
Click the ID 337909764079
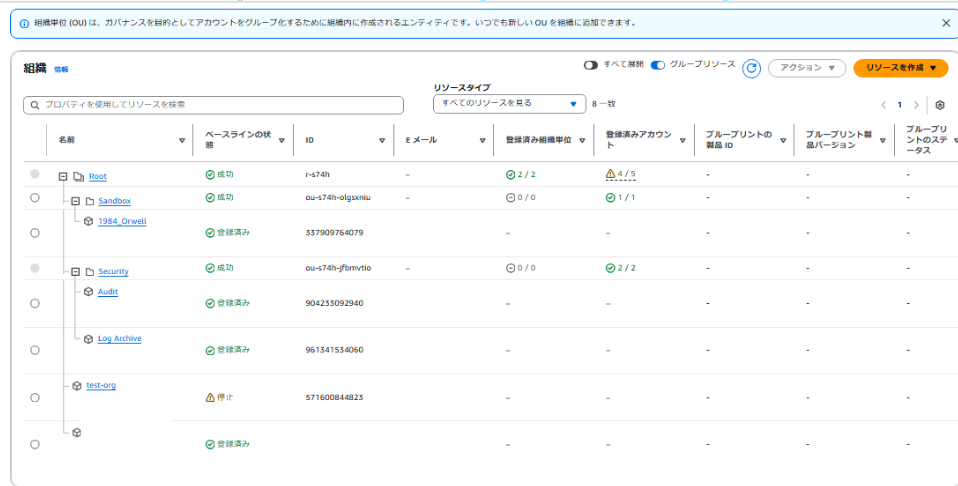334,233
